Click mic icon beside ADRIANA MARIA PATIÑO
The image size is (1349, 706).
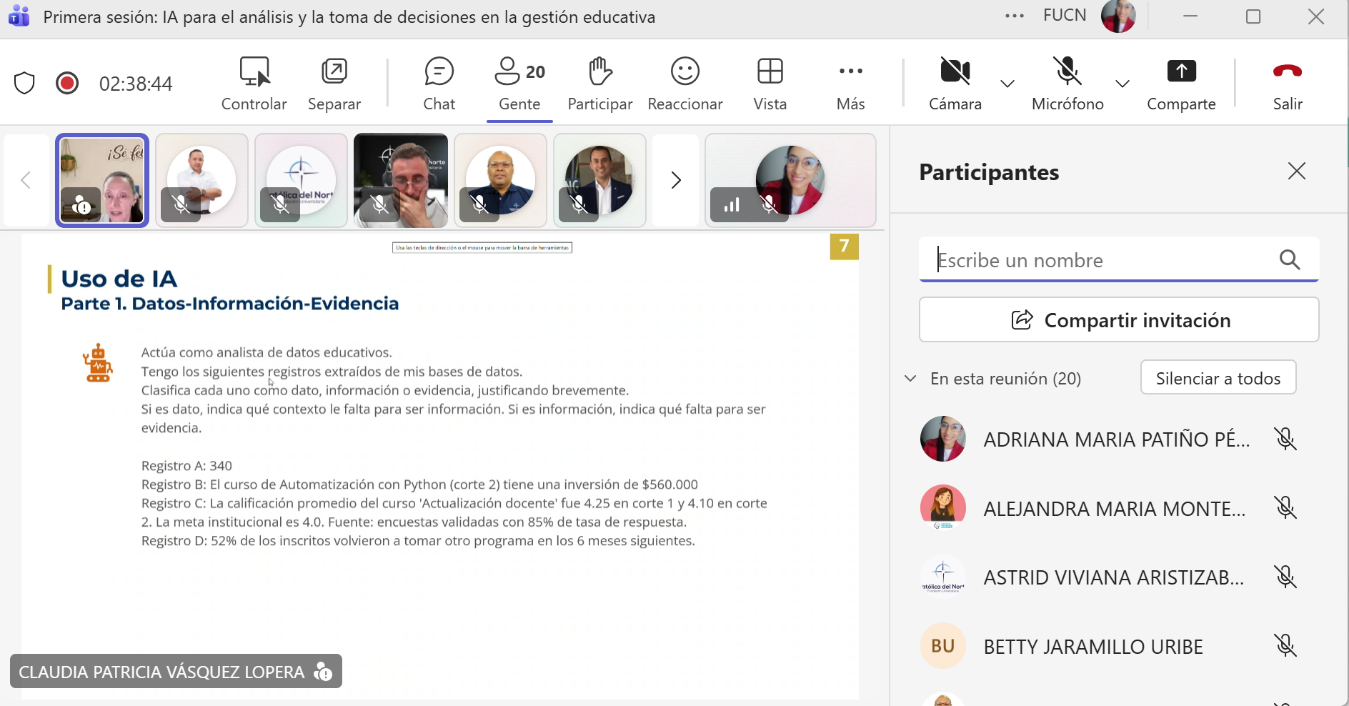point(1286,439)
